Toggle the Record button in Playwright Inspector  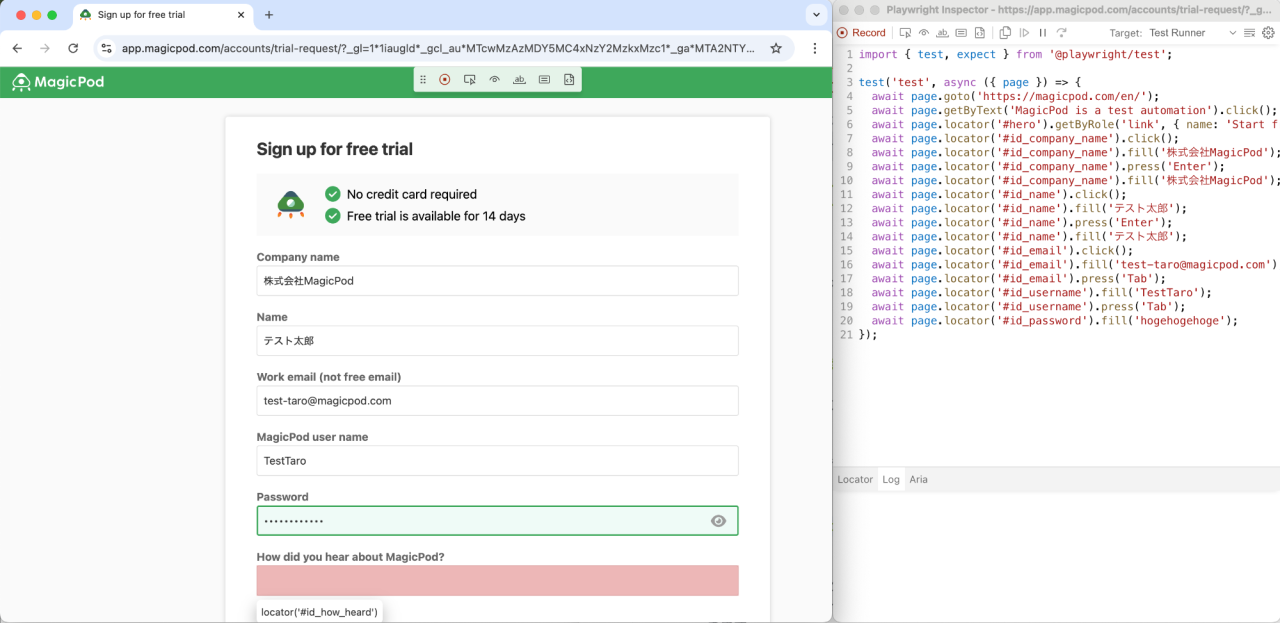pyautogui.click(x=861, y=33)
